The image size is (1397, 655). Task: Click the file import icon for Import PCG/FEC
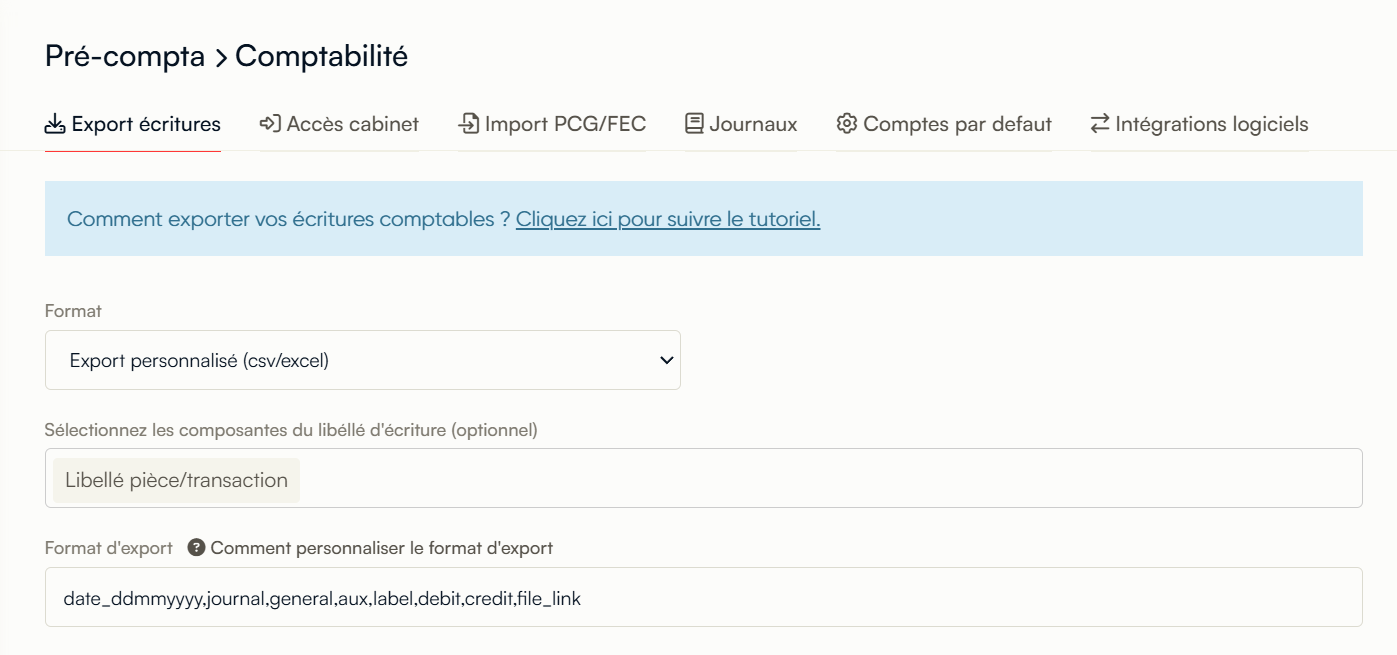pos(468,124)
